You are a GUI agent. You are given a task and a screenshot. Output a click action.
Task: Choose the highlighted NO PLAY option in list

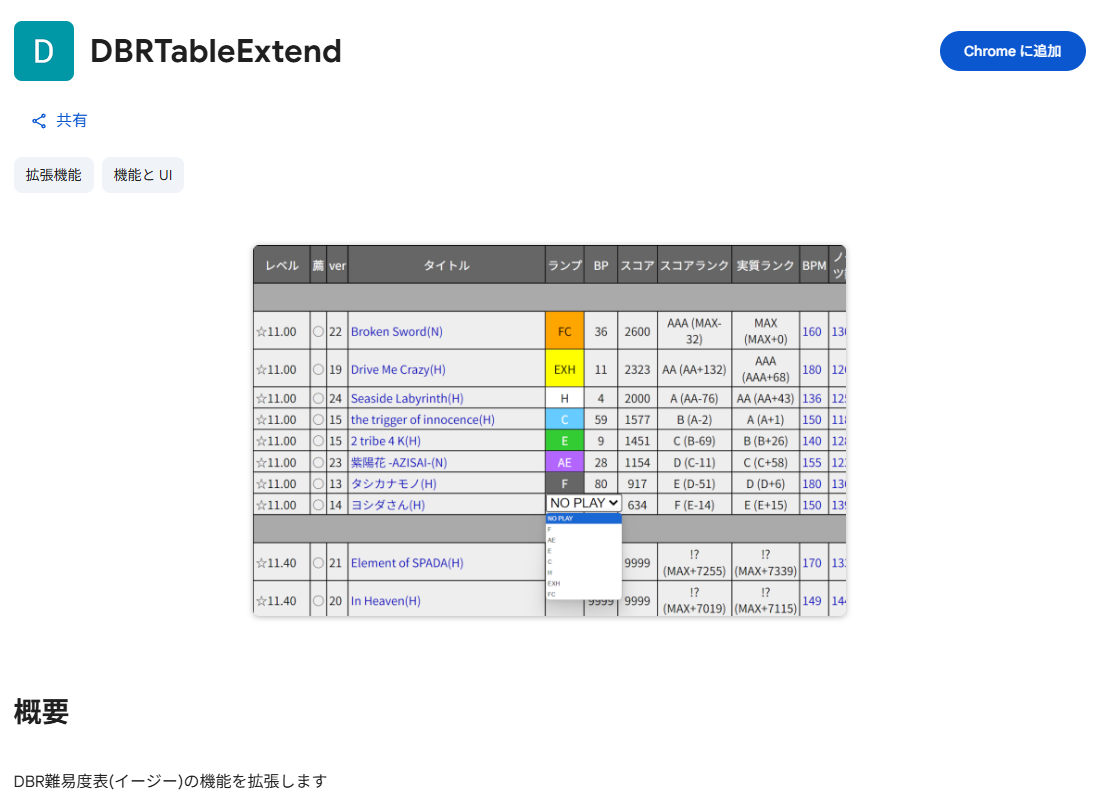point(583,519)
